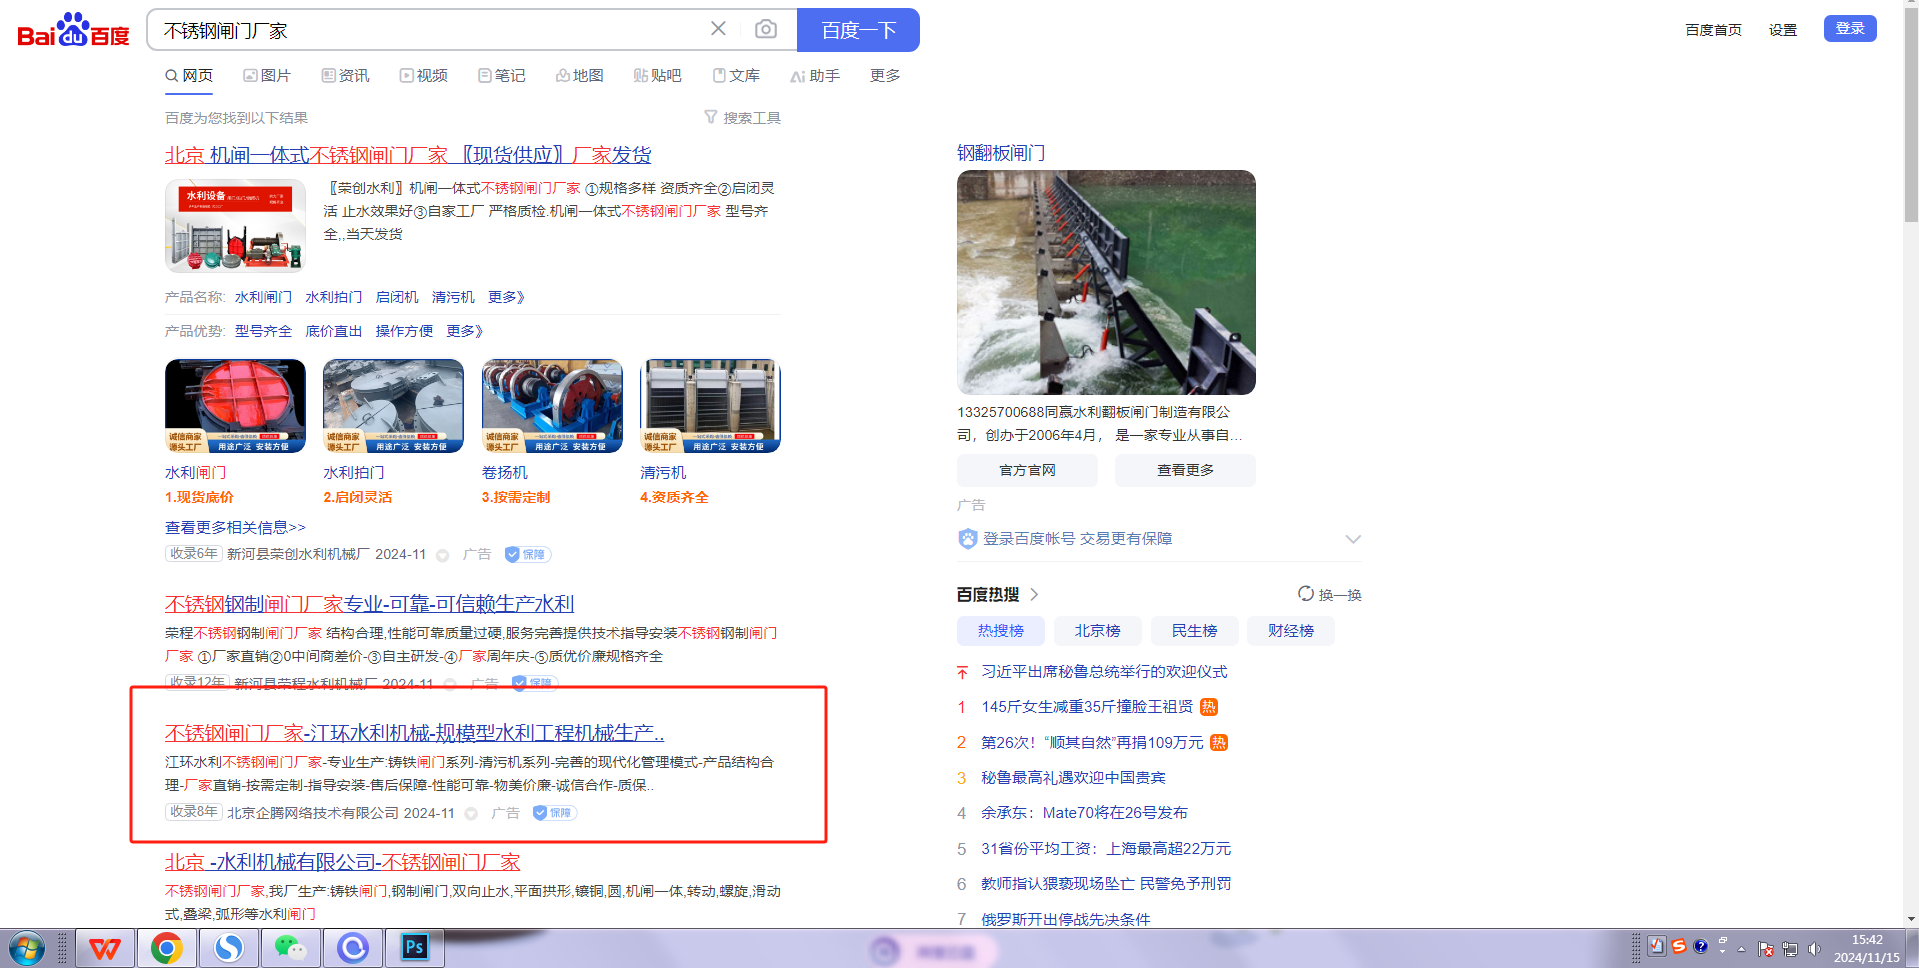Select the 北京榜 hot search tab
The image size is (1919, 968).
(1097, 631)
